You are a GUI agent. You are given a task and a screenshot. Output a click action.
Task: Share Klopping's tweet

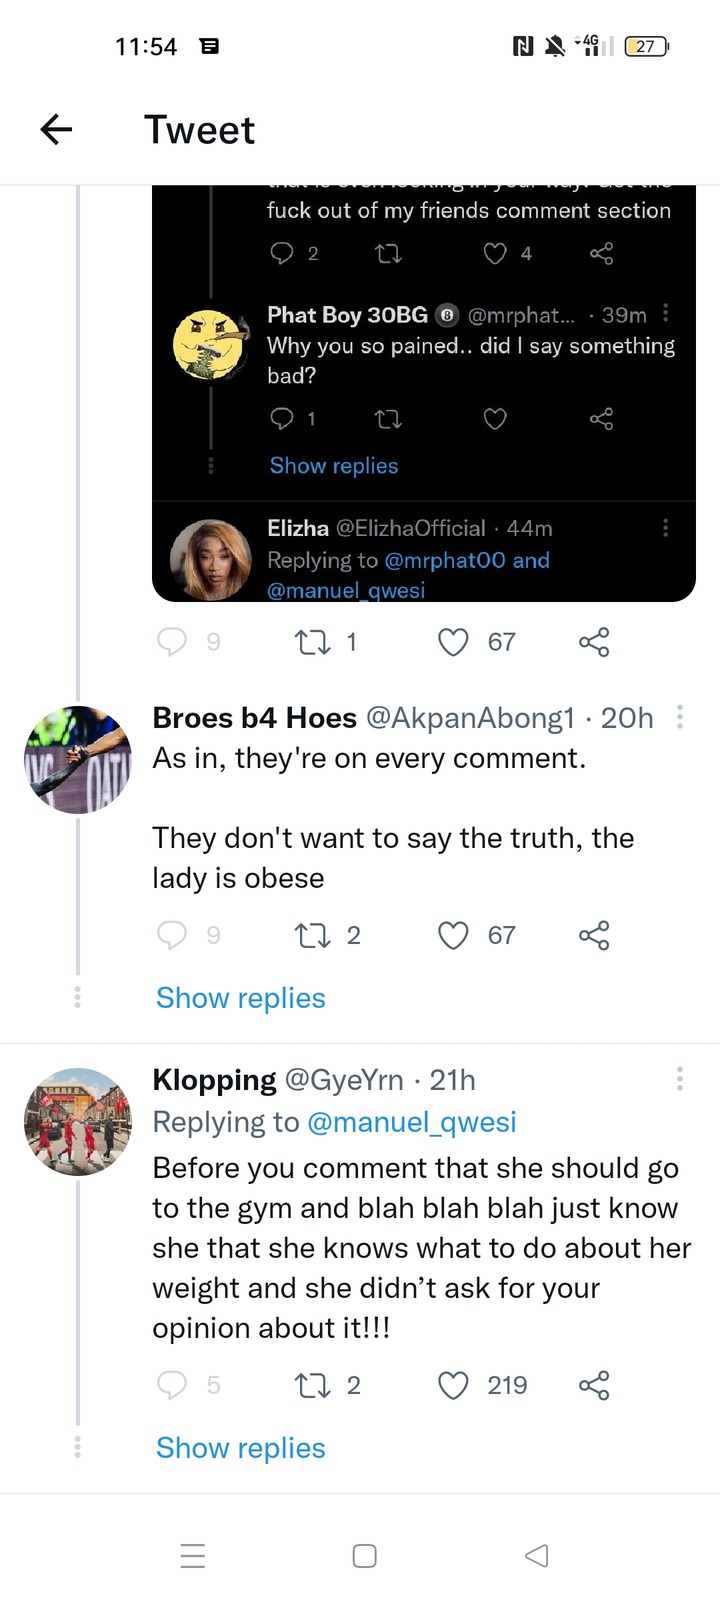(x=594, y=1385)
